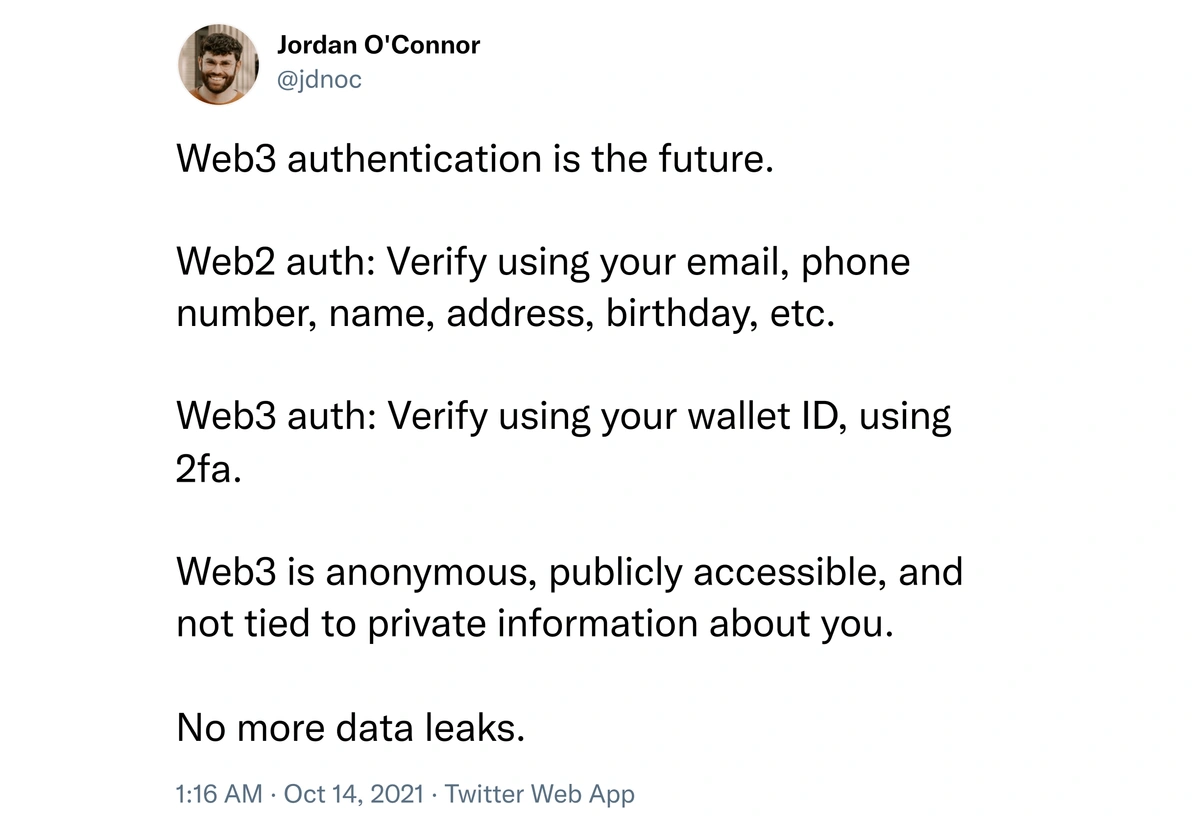Click the line "Web3 authentication is the future."

(x=475, y=159)
